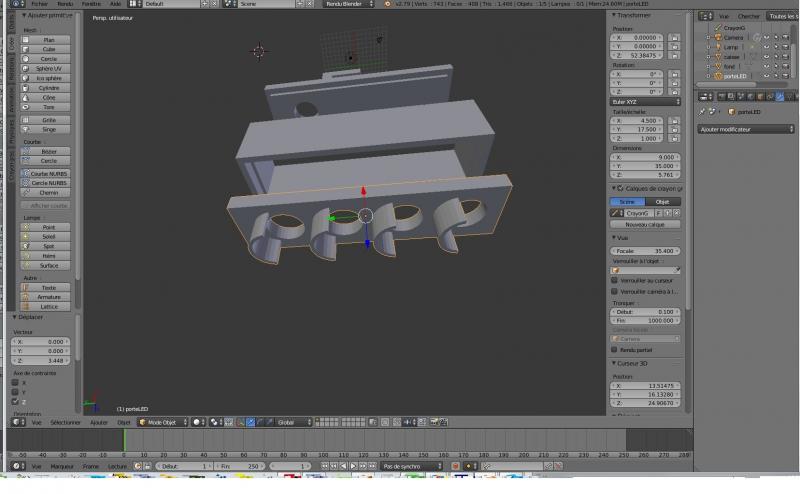Viewport: 800px width, 494px height.
Task: Open the Mode Objet selector
Action: (x=162, y=422)
